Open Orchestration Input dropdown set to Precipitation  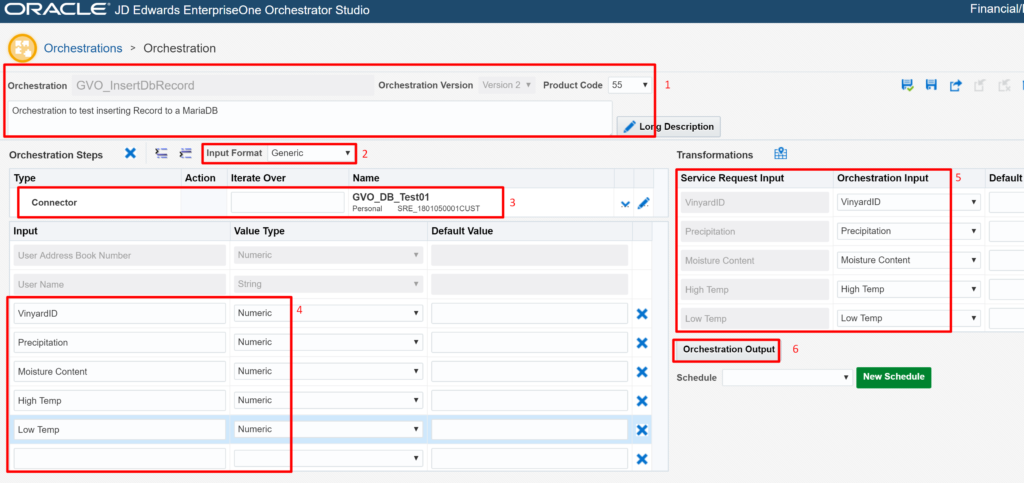[909, 231]
